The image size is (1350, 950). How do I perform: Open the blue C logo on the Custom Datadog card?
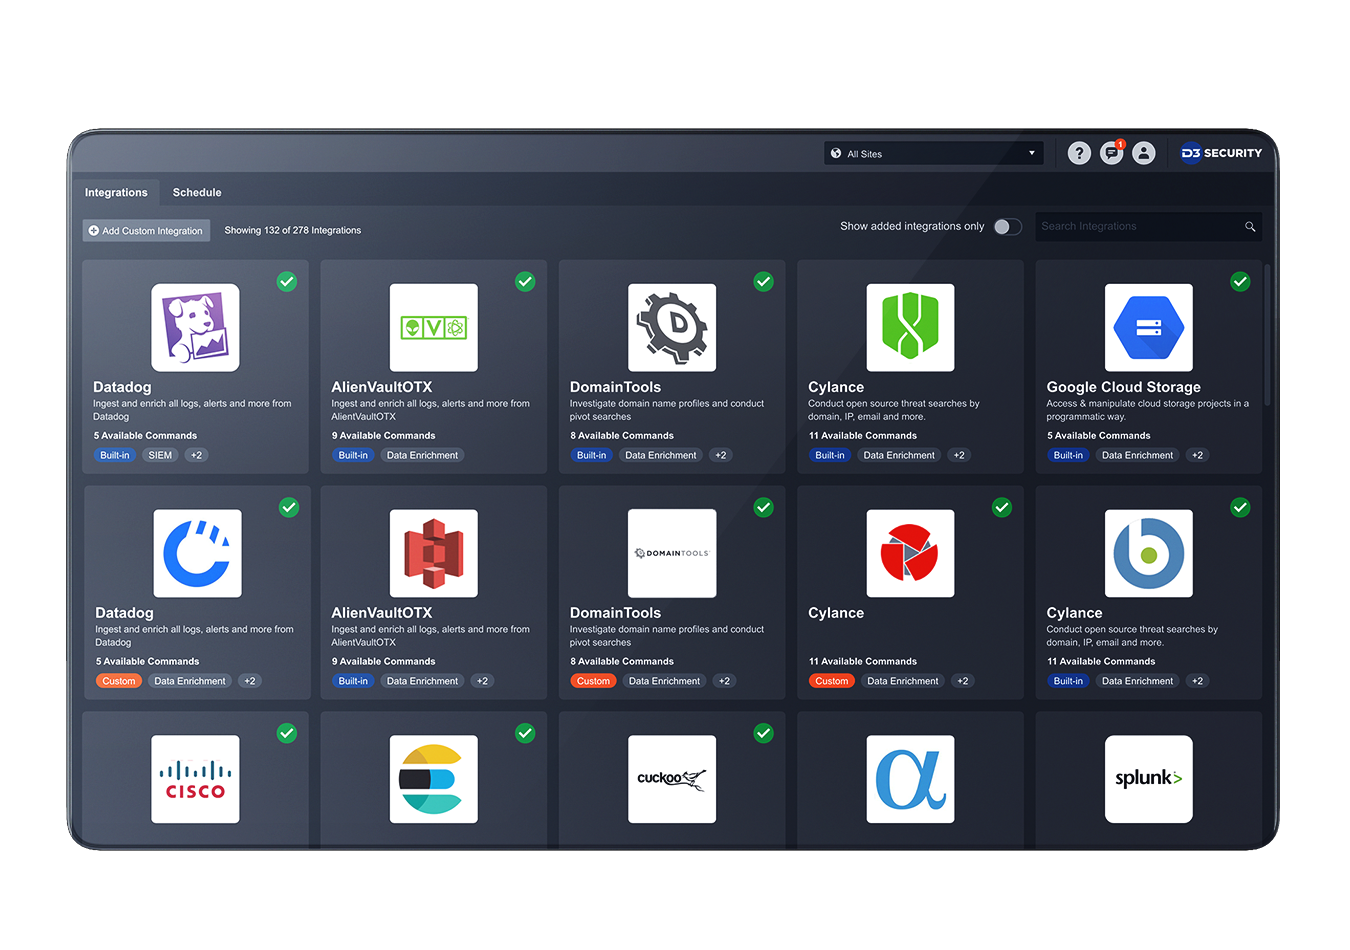(197, 553)
